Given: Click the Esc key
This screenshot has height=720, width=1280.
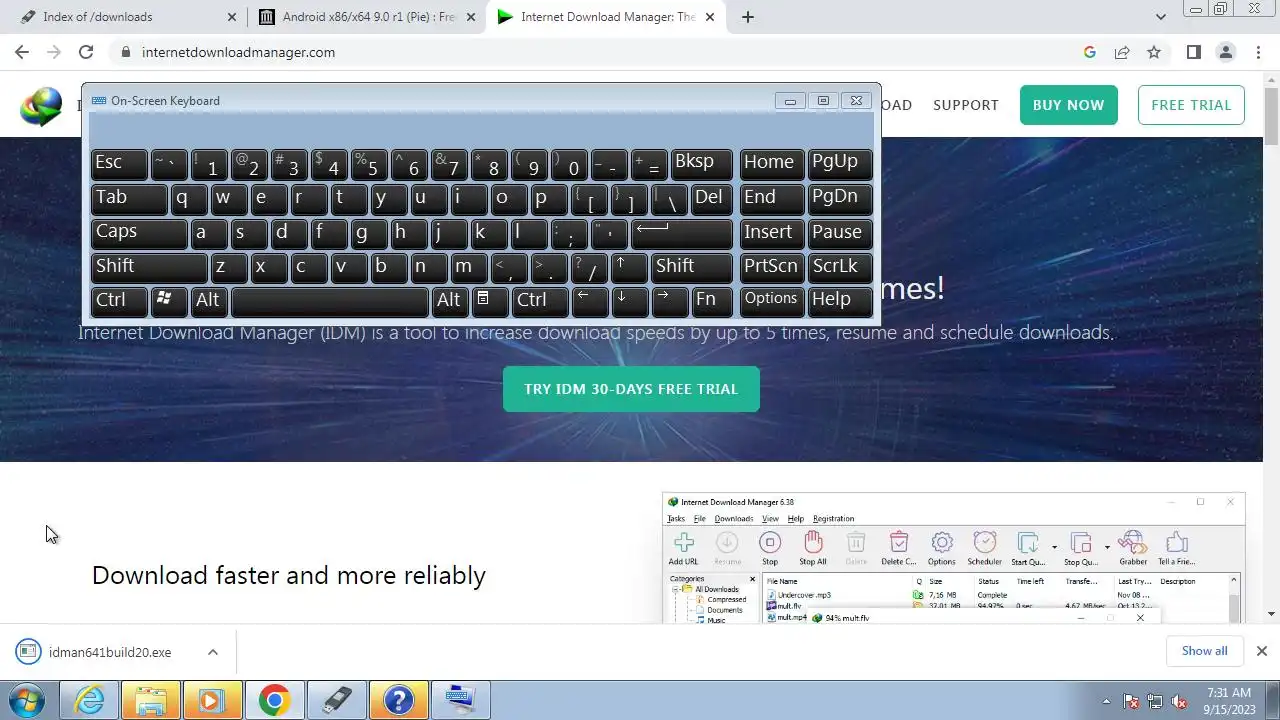Looking at the screenshot, I should click(x=119, y=163).
